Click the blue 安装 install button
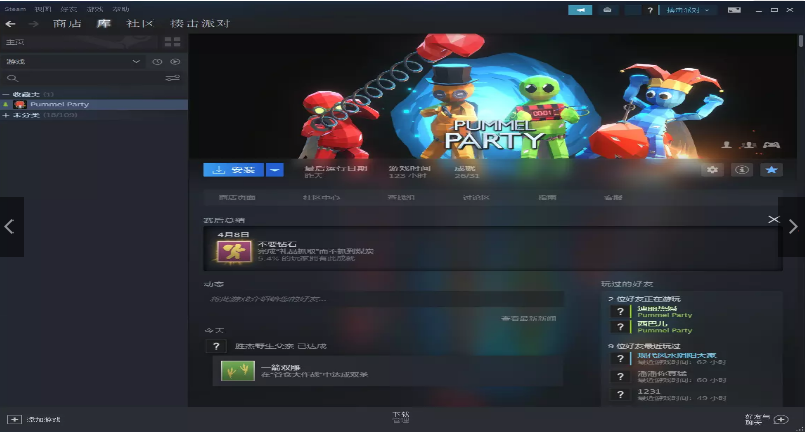Image resolution: width=805 pixels, height=432 pixels. [x=234, y=170]
